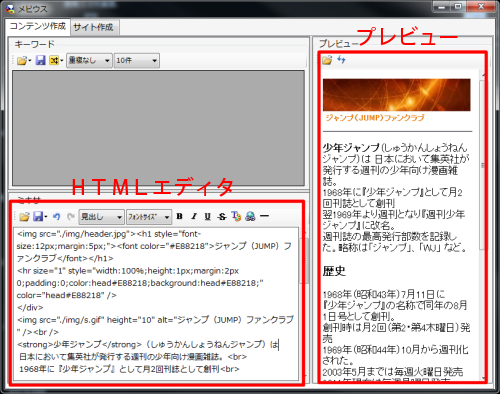Open file in HTML editor toolbar
This screenshot has height=394, width=500.
24,217
